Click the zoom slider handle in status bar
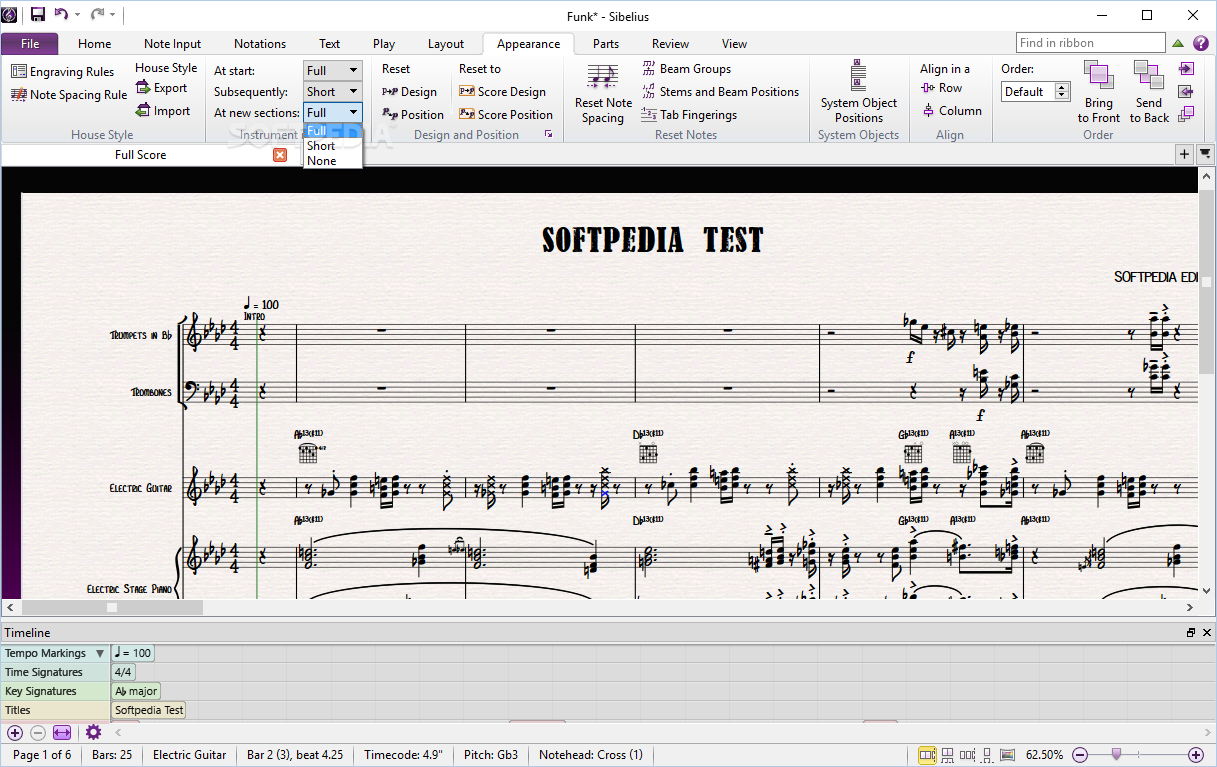The image size is (1217, 767). 1117,754
